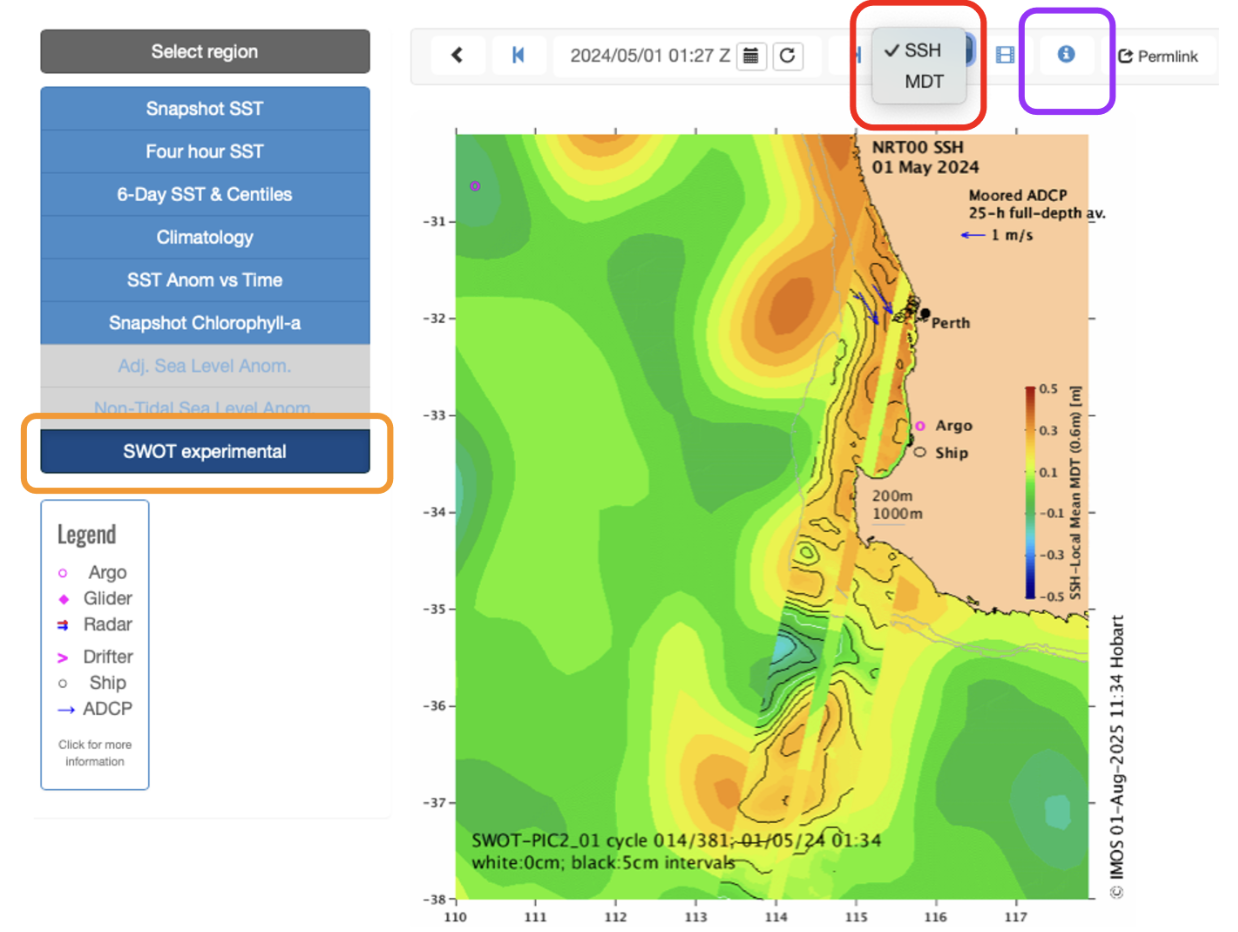Select 6-Day SST & Centiles
Image resolution: width=1238 pixels, height=932 pixels.
pyautogui.click(x=205, y=195)
